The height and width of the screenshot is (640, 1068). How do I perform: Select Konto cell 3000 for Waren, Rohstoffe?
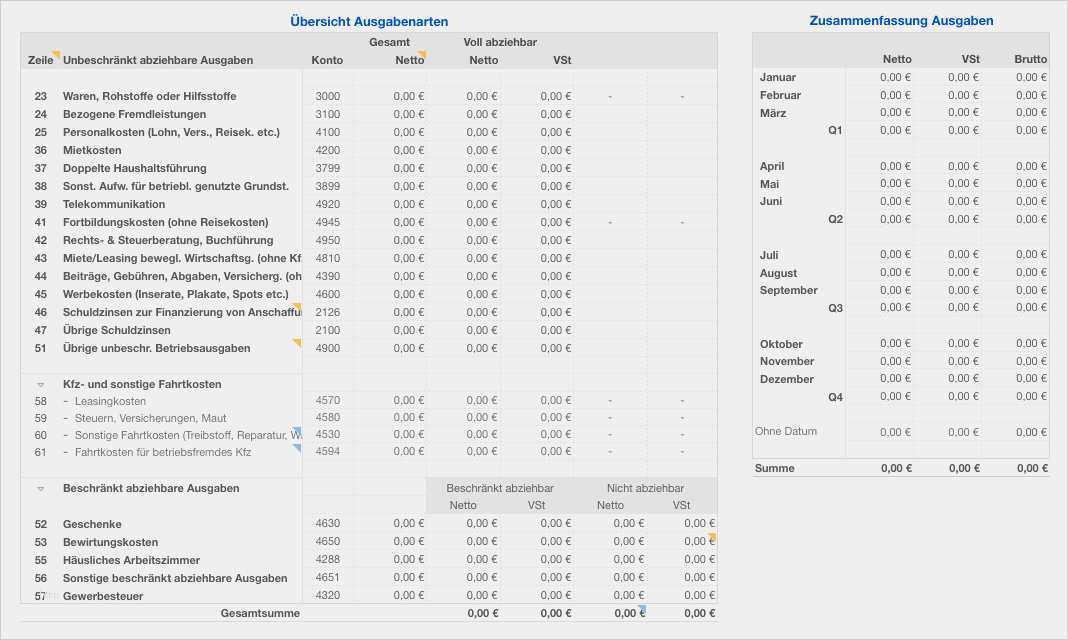(327, 96)
